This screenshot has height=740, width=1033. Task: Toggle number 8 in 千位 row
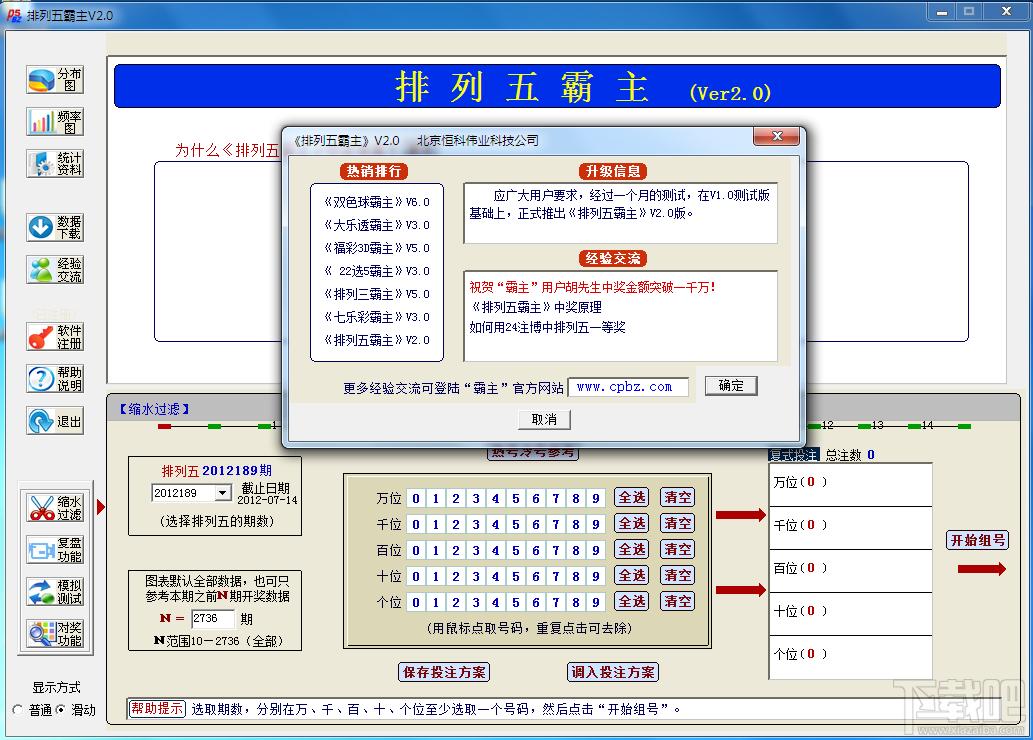[x=576, y=525]
